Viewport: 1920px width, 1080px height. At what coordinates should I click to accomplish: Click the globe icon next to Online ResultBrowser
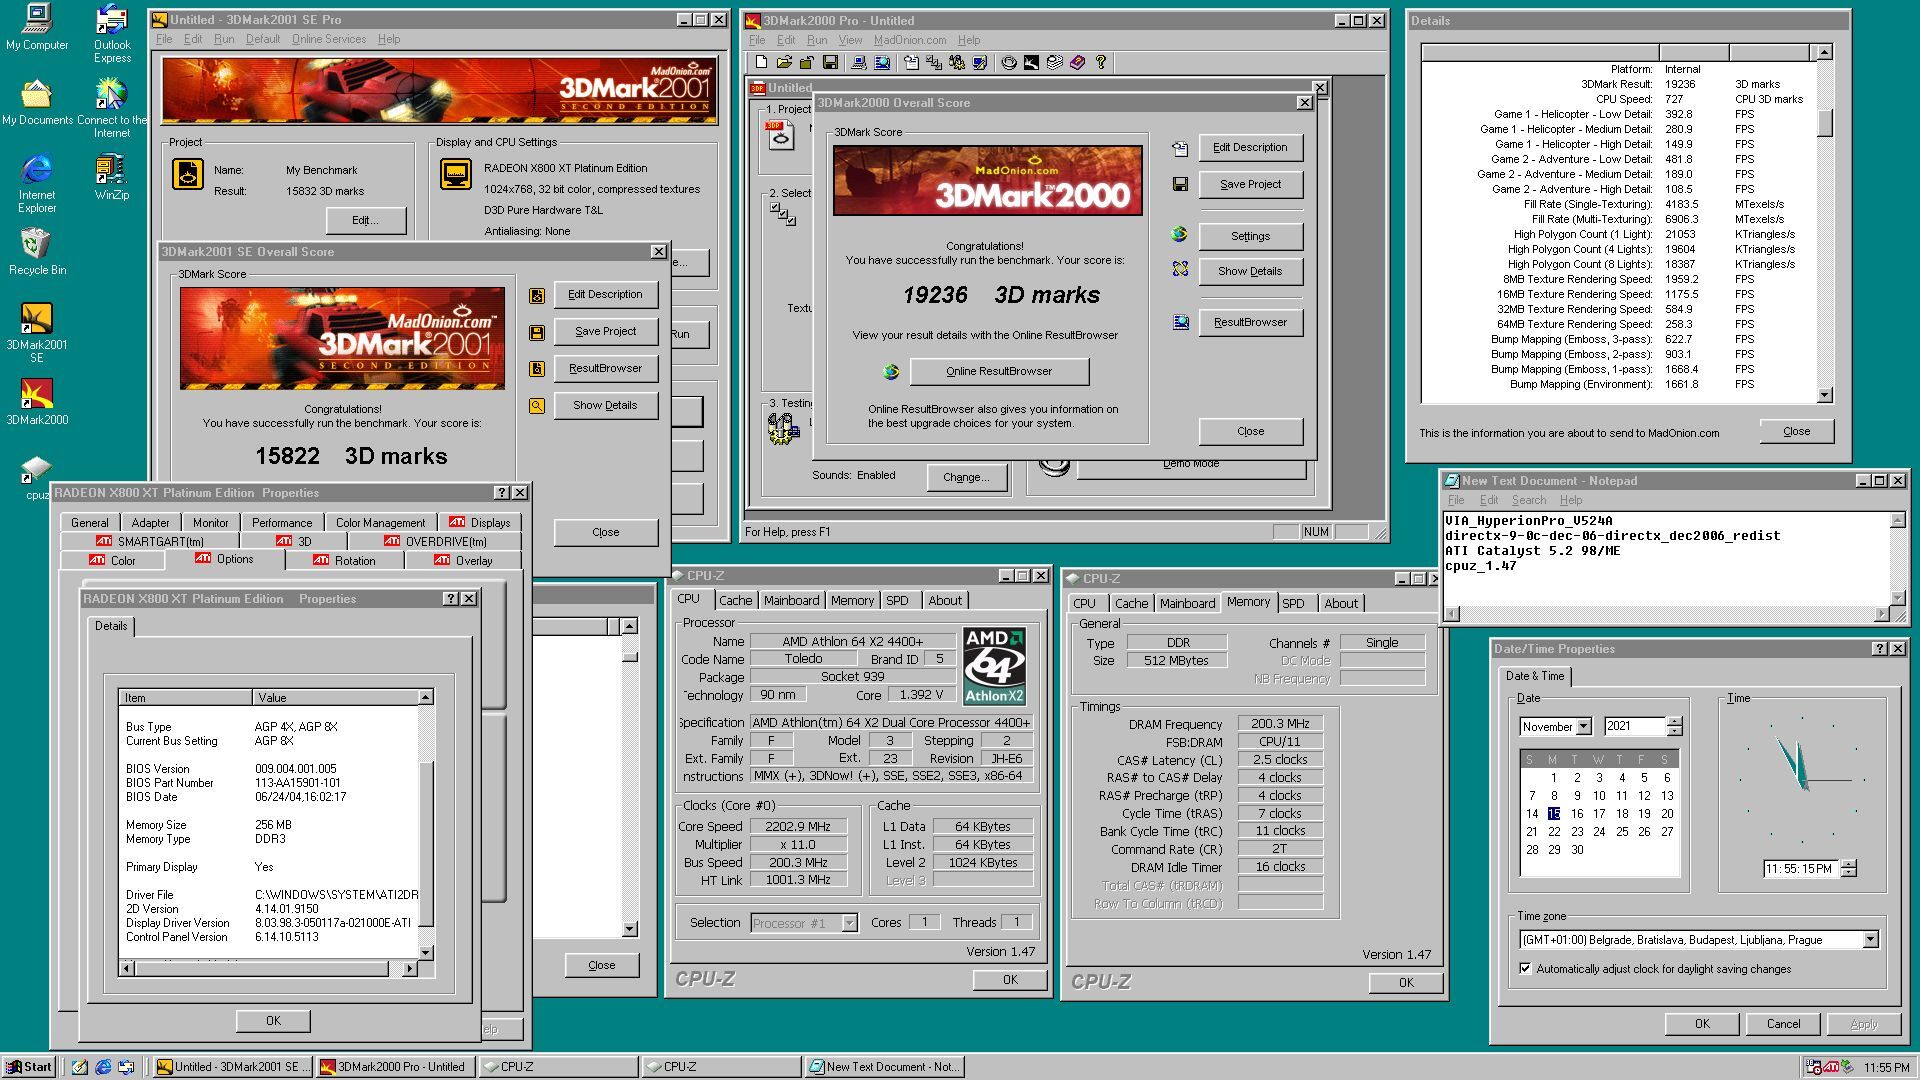[891, 372]
